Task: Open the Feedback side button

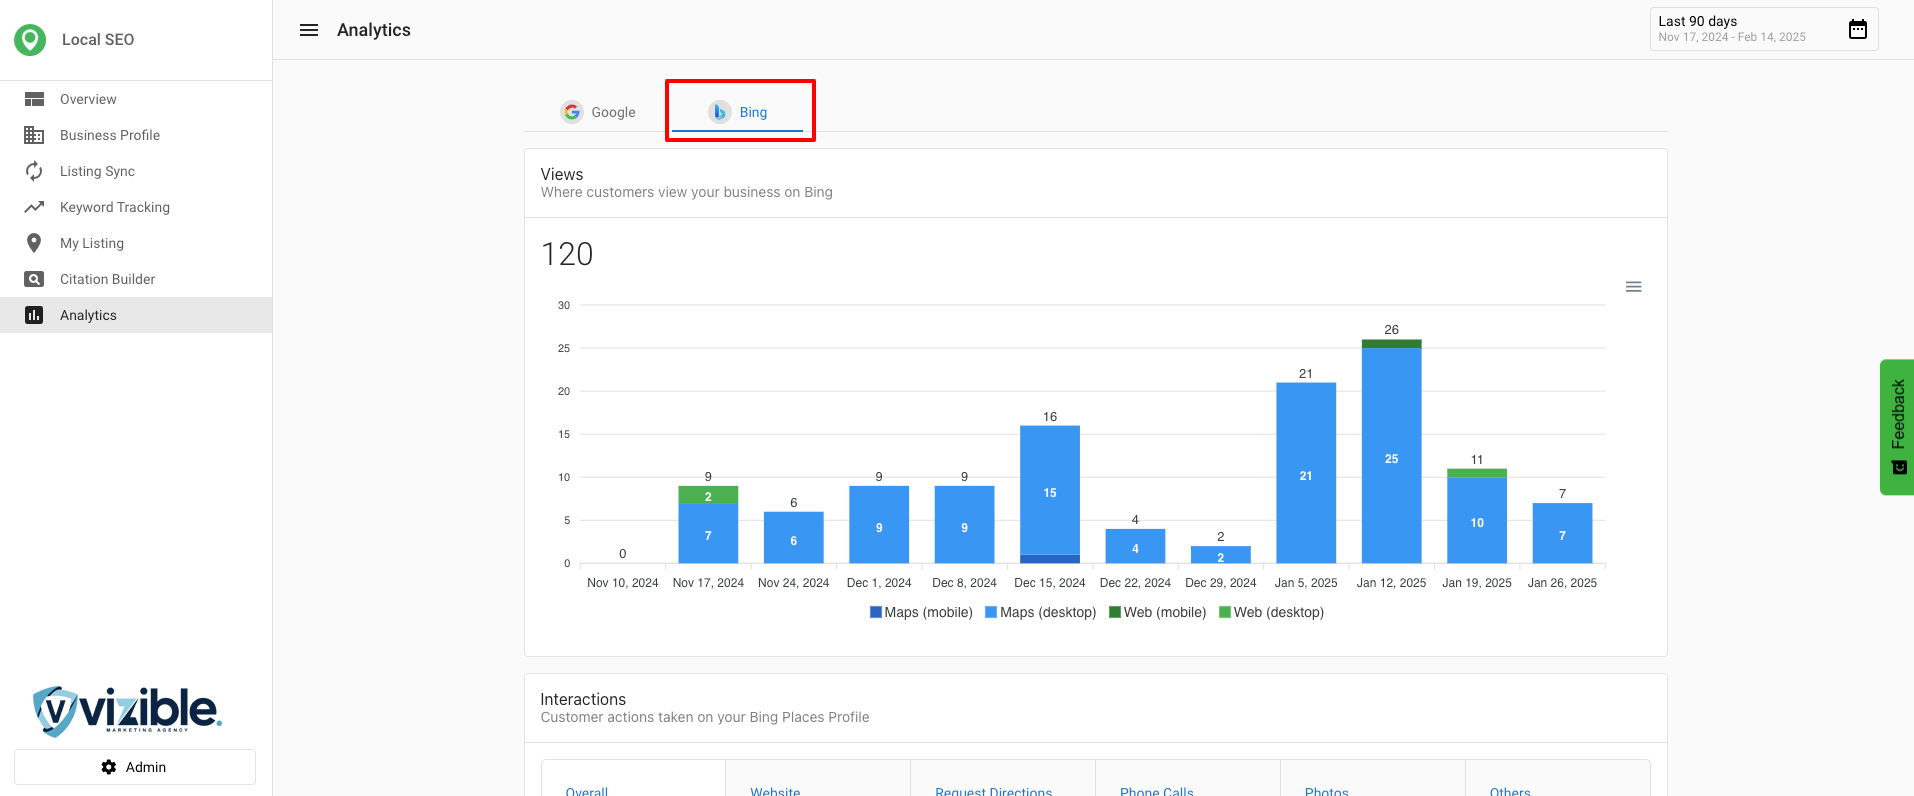Action: point(1897,427)
